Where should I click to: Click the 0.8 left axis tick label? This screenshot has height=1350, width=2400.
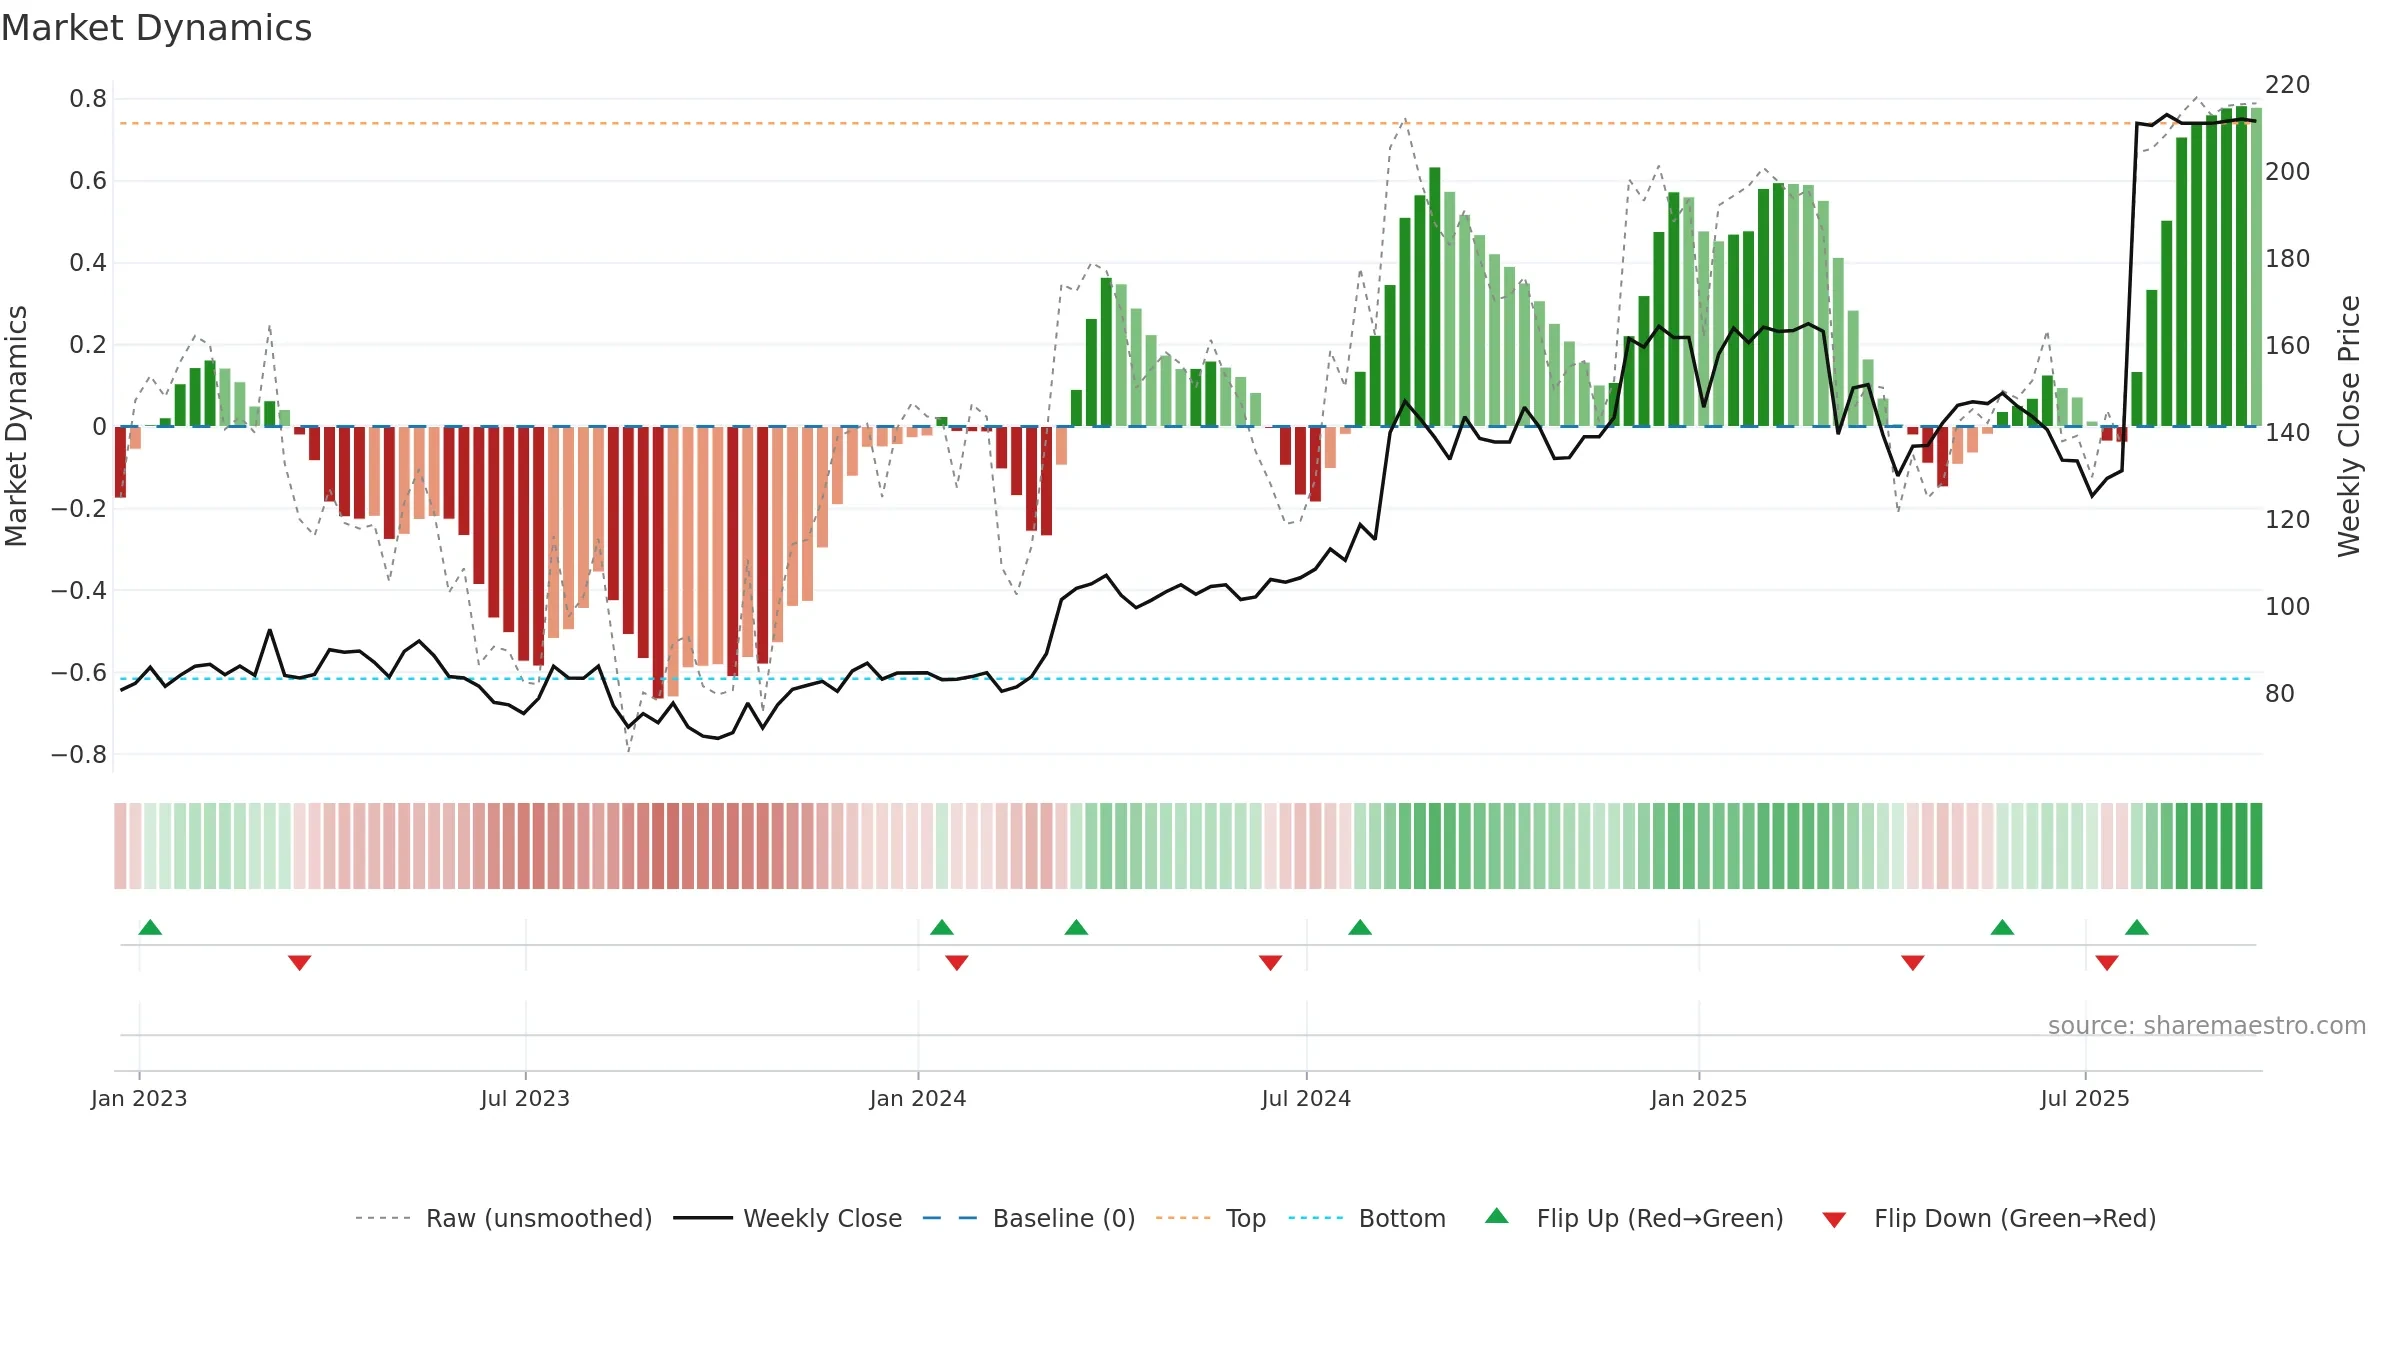coord(88,99)
